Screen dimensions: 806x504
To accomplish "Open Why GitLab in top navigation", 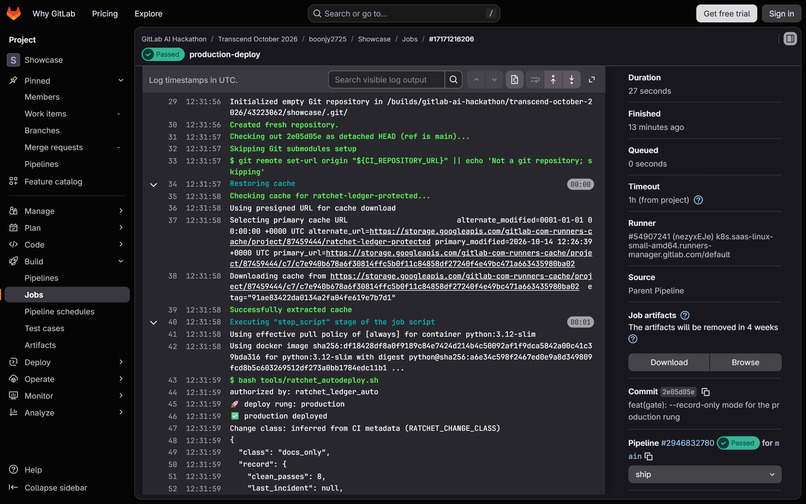I will tap(53, 14).
